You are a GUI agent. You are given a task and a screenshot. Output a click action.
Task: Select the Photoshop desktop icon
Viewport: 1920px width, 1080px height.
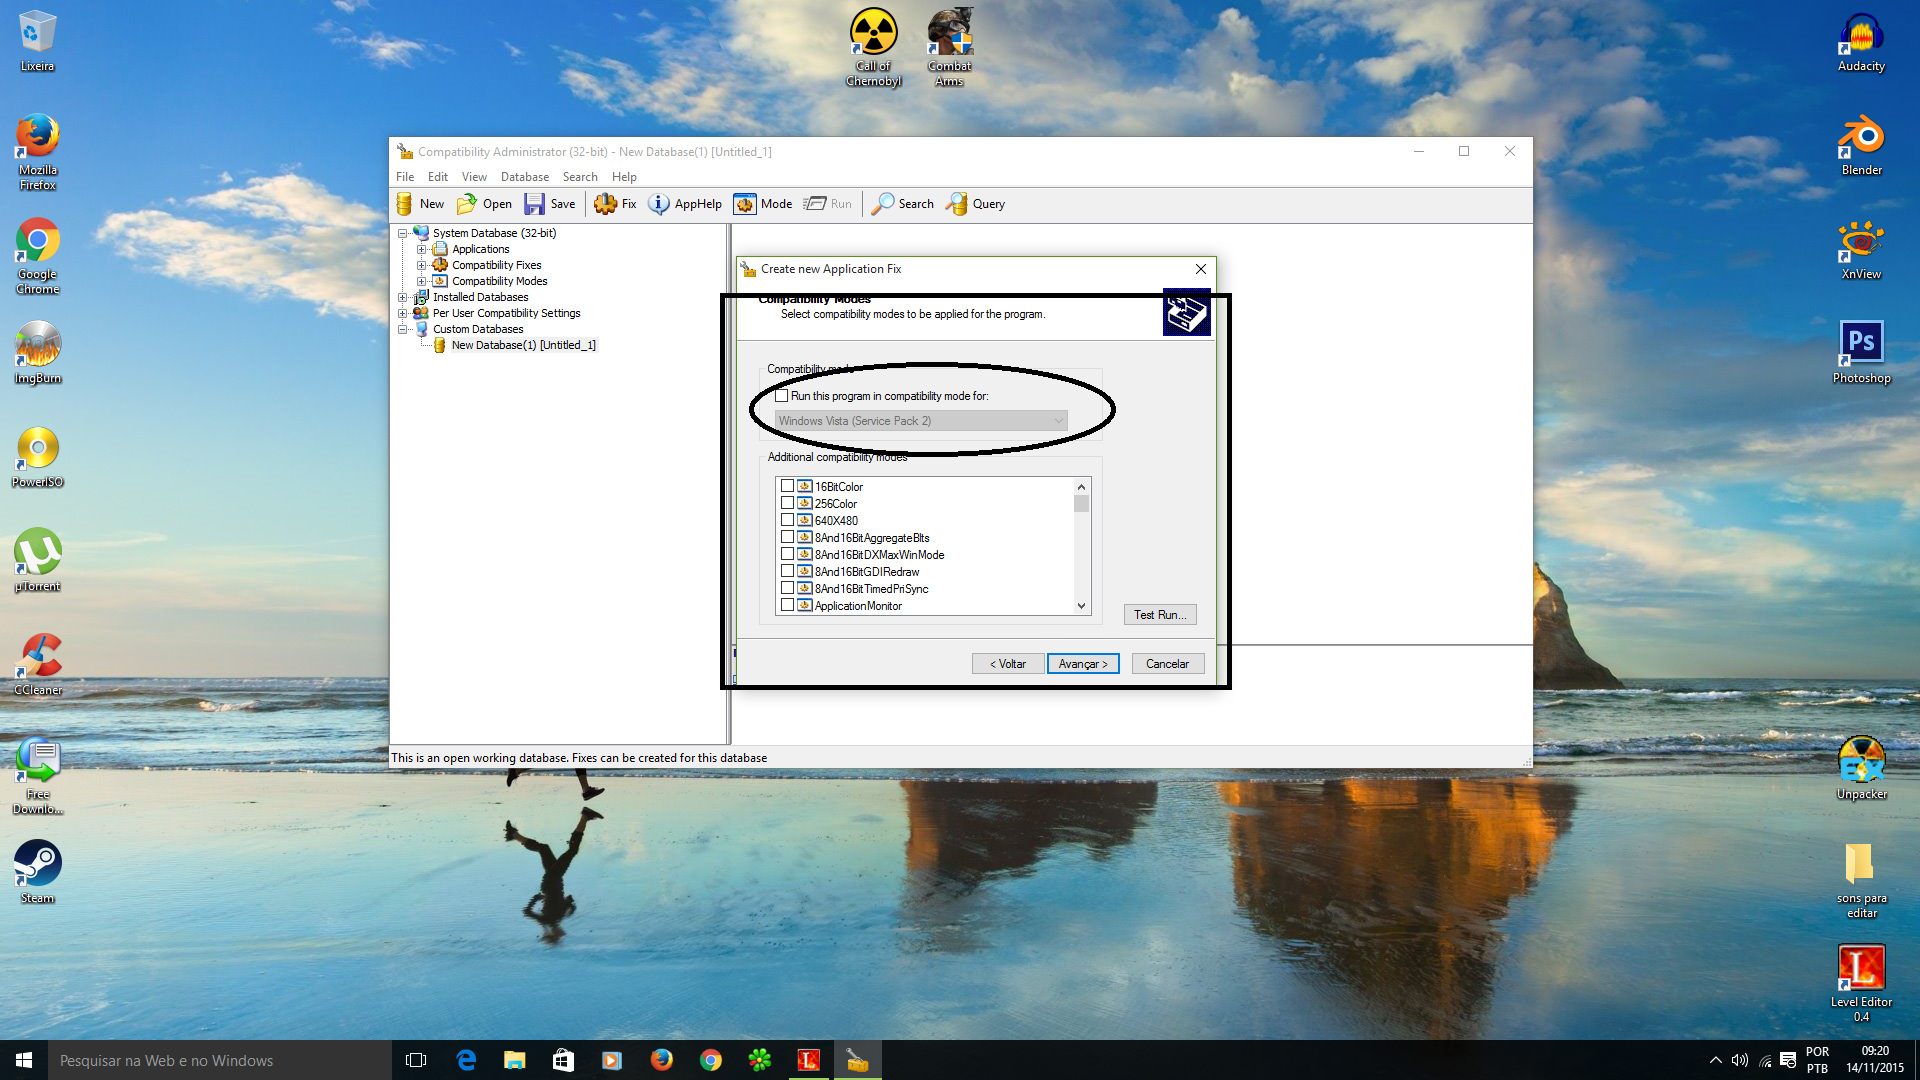point(1861,353)
